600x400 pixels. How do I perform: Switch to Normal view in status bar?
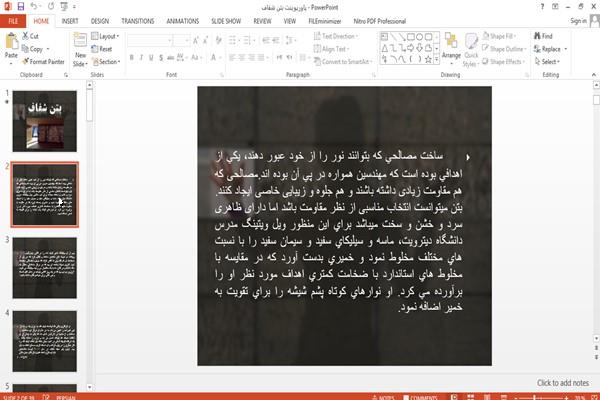click(x=454, y=397)
